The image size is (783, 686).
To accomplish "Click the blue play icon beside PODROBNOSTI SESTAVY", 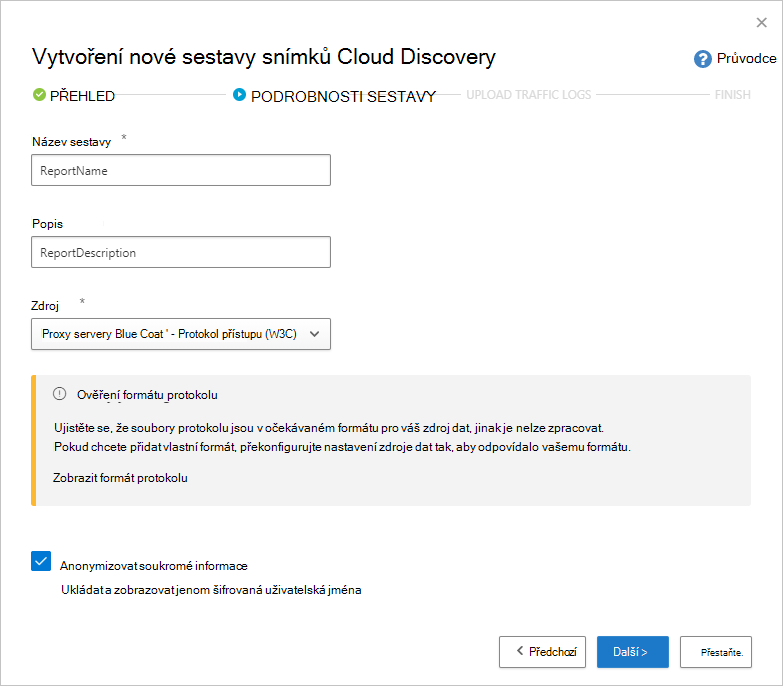I will tap(239, 94).
